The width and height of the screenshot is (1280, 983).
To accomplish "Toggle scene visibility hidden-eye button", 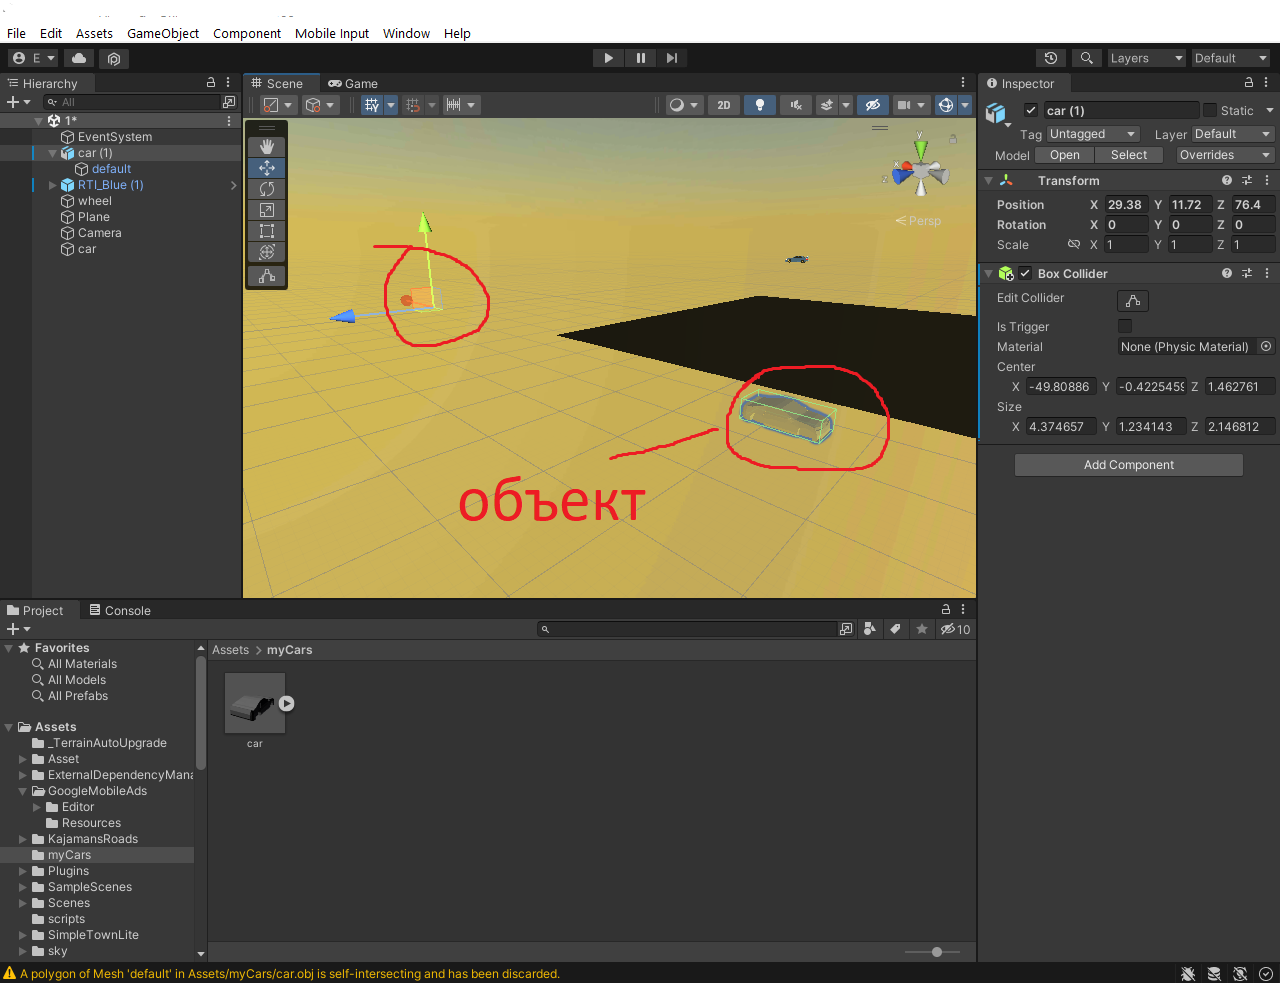I will click(873, 104).
